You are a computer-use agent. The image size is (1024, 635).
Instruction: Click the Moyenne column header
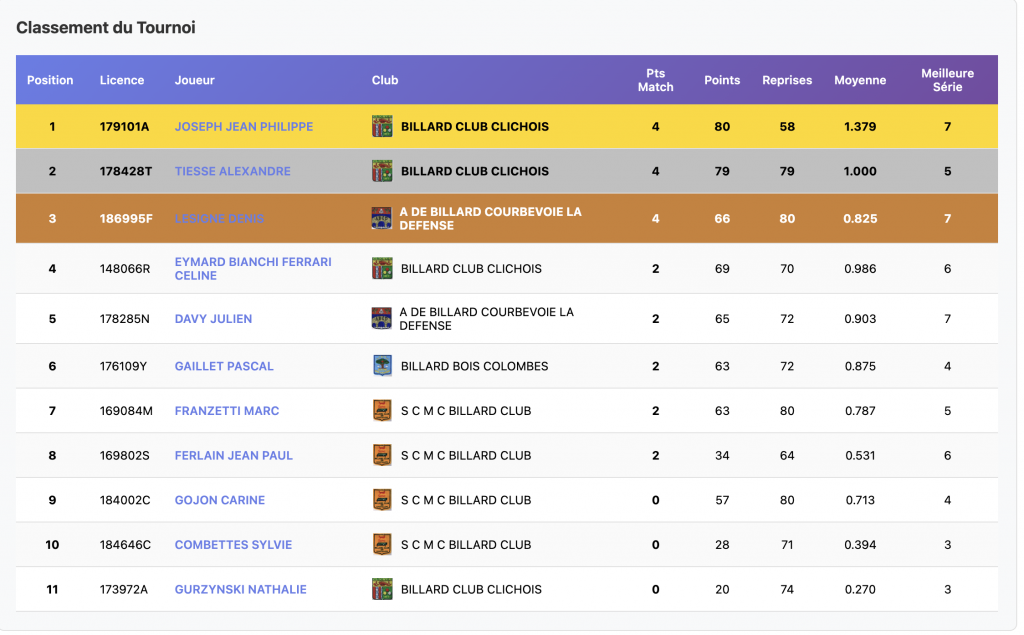pos(860,80)
